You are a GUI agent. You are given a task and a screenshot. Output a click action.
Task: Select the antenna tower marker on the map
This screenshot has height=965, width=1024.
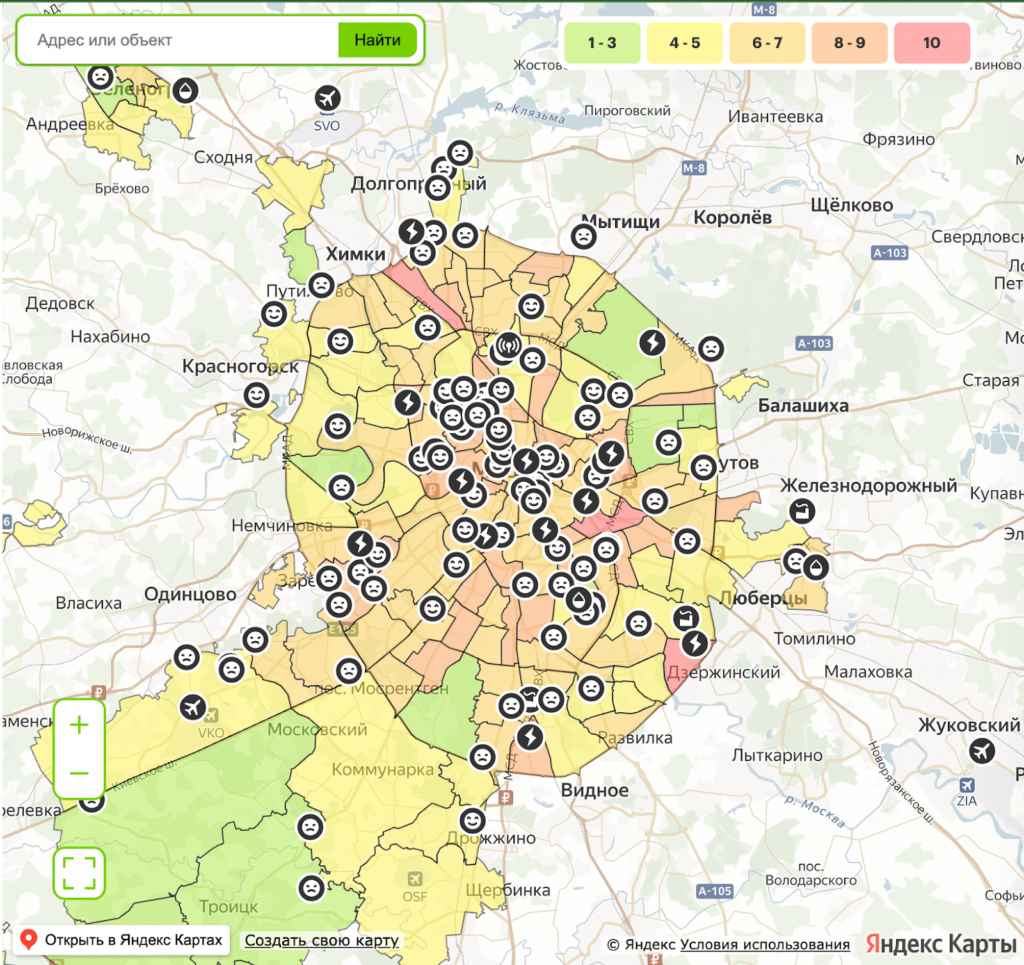[508, 346]
